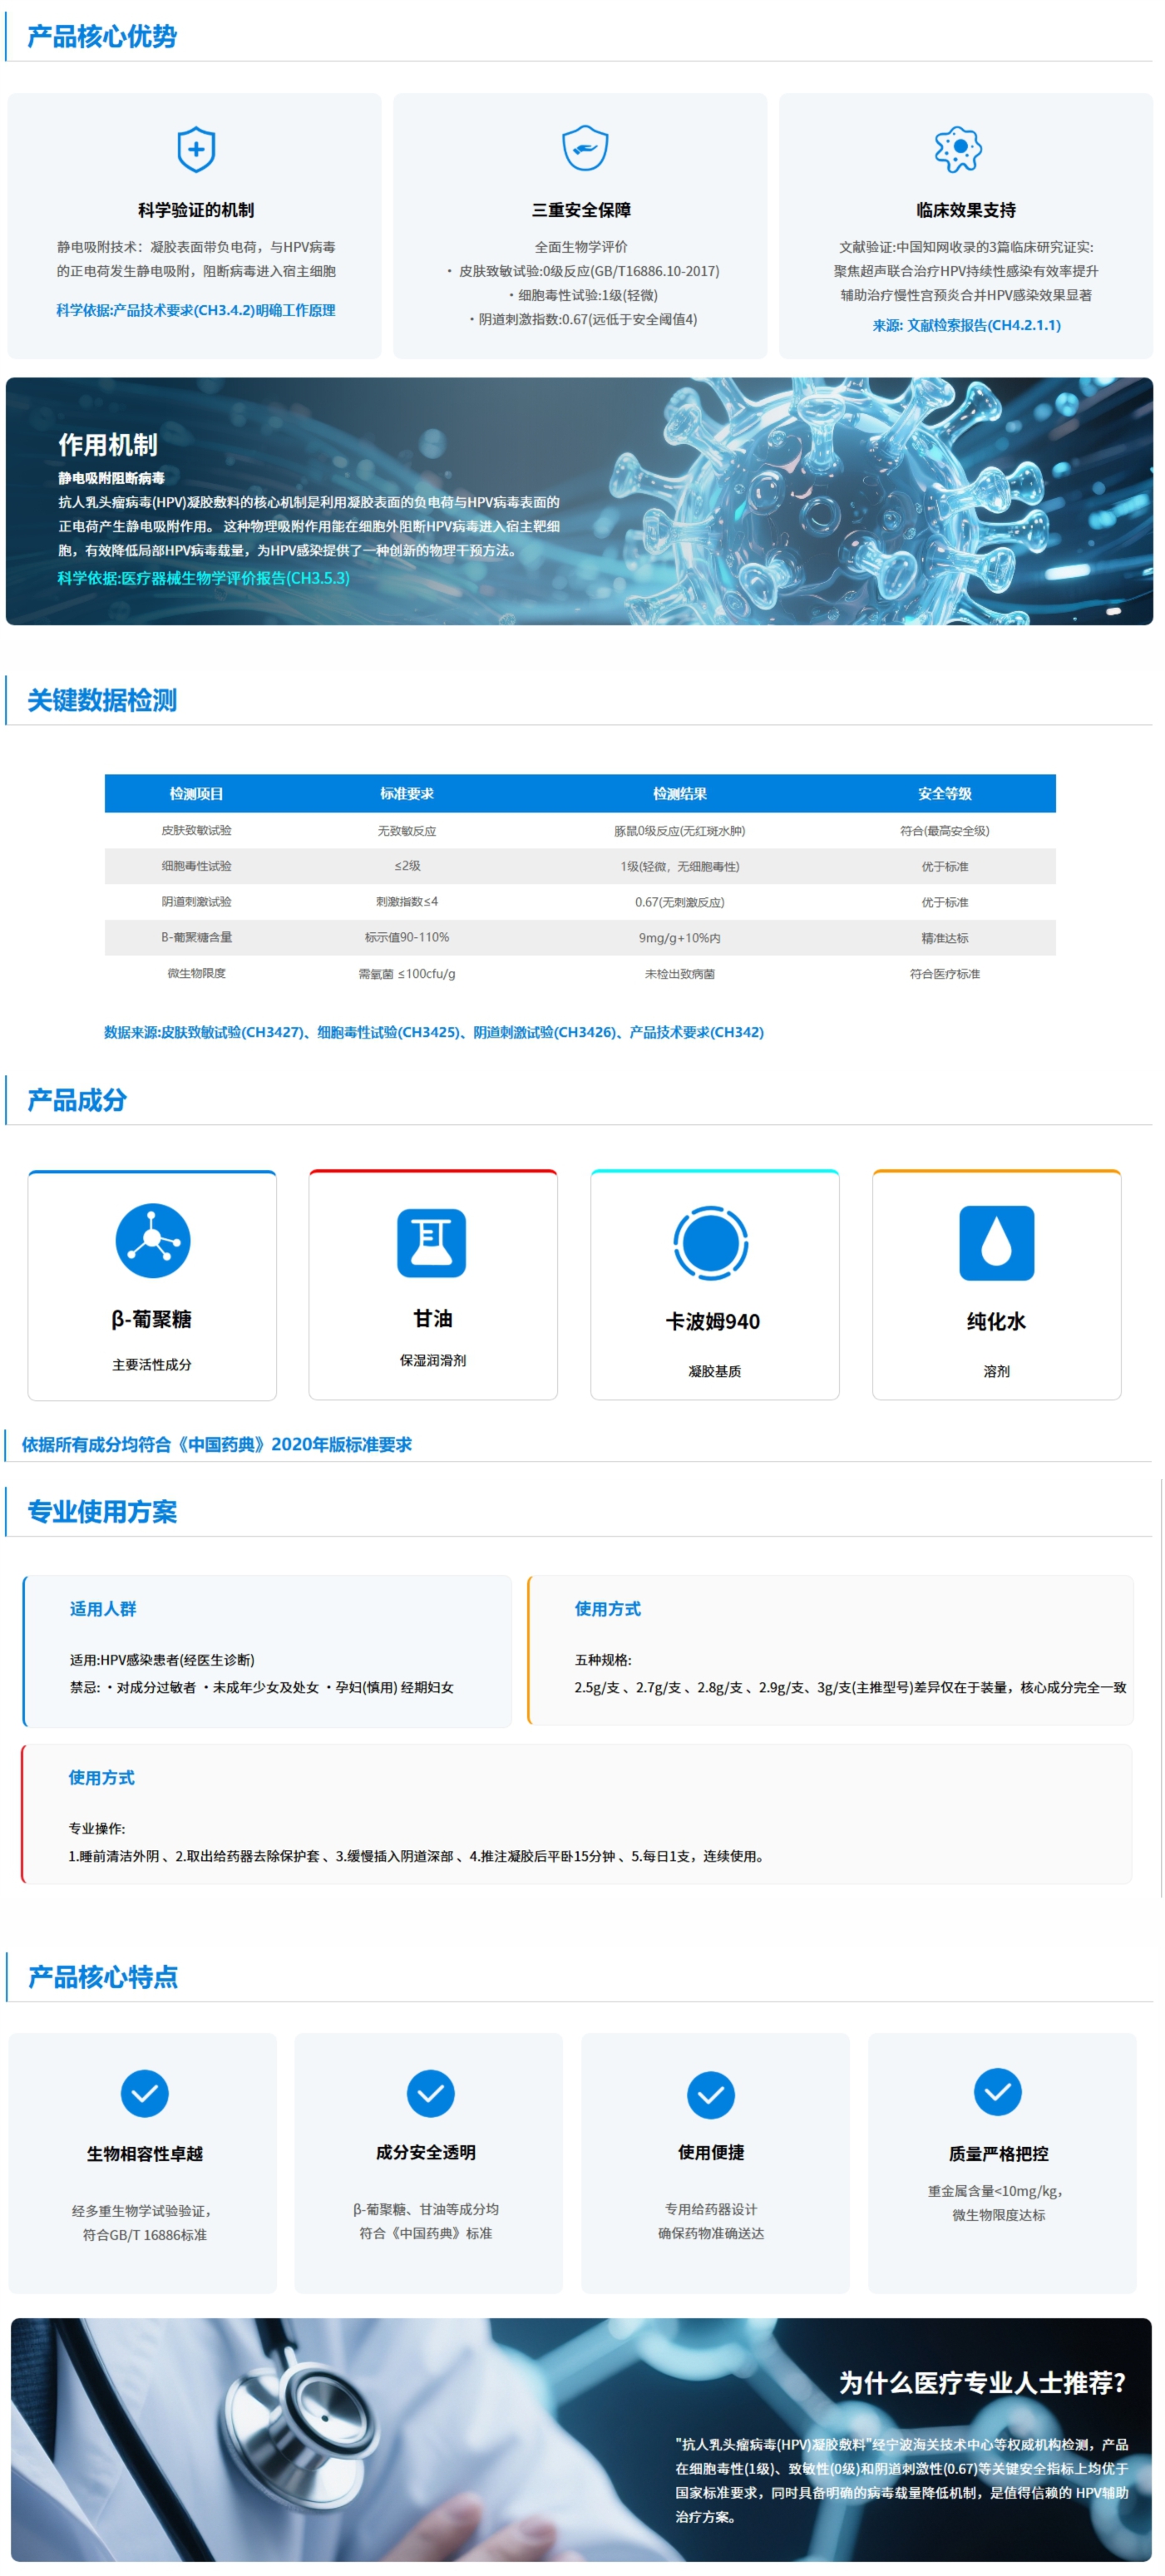Click checkmark icon above 使用便捷

(711, 2094)
